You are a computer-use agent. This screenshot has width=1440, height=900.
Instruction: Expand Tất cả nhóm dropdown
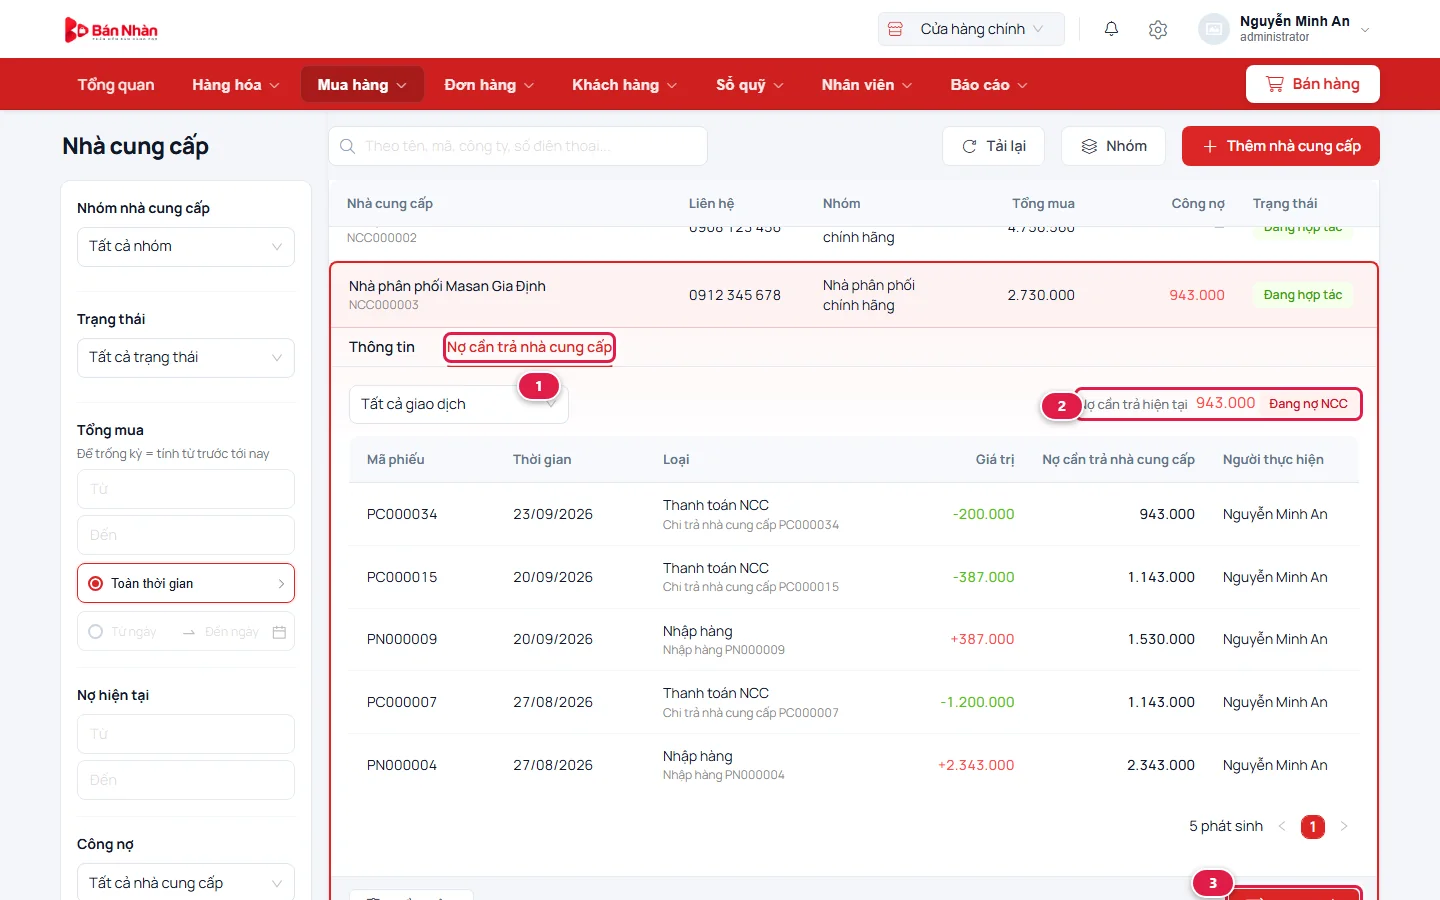(x=186, y=246)
